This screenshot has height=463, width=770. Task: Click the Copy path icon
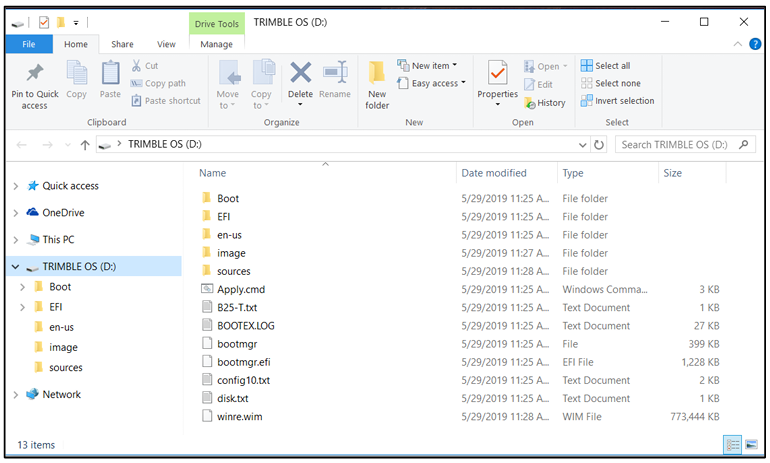[x=136, y=83]
